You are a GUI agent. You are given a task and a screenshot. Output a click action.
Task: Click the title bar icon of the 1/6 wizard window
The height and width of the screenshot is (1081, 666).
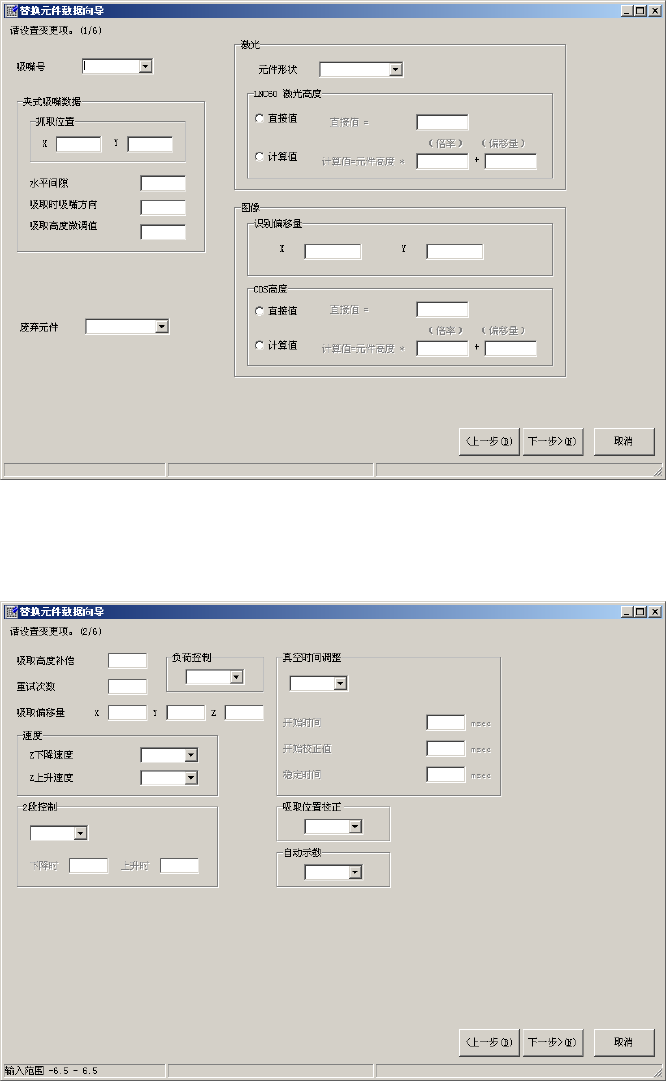pyautogui.click(x=11, y=11)
